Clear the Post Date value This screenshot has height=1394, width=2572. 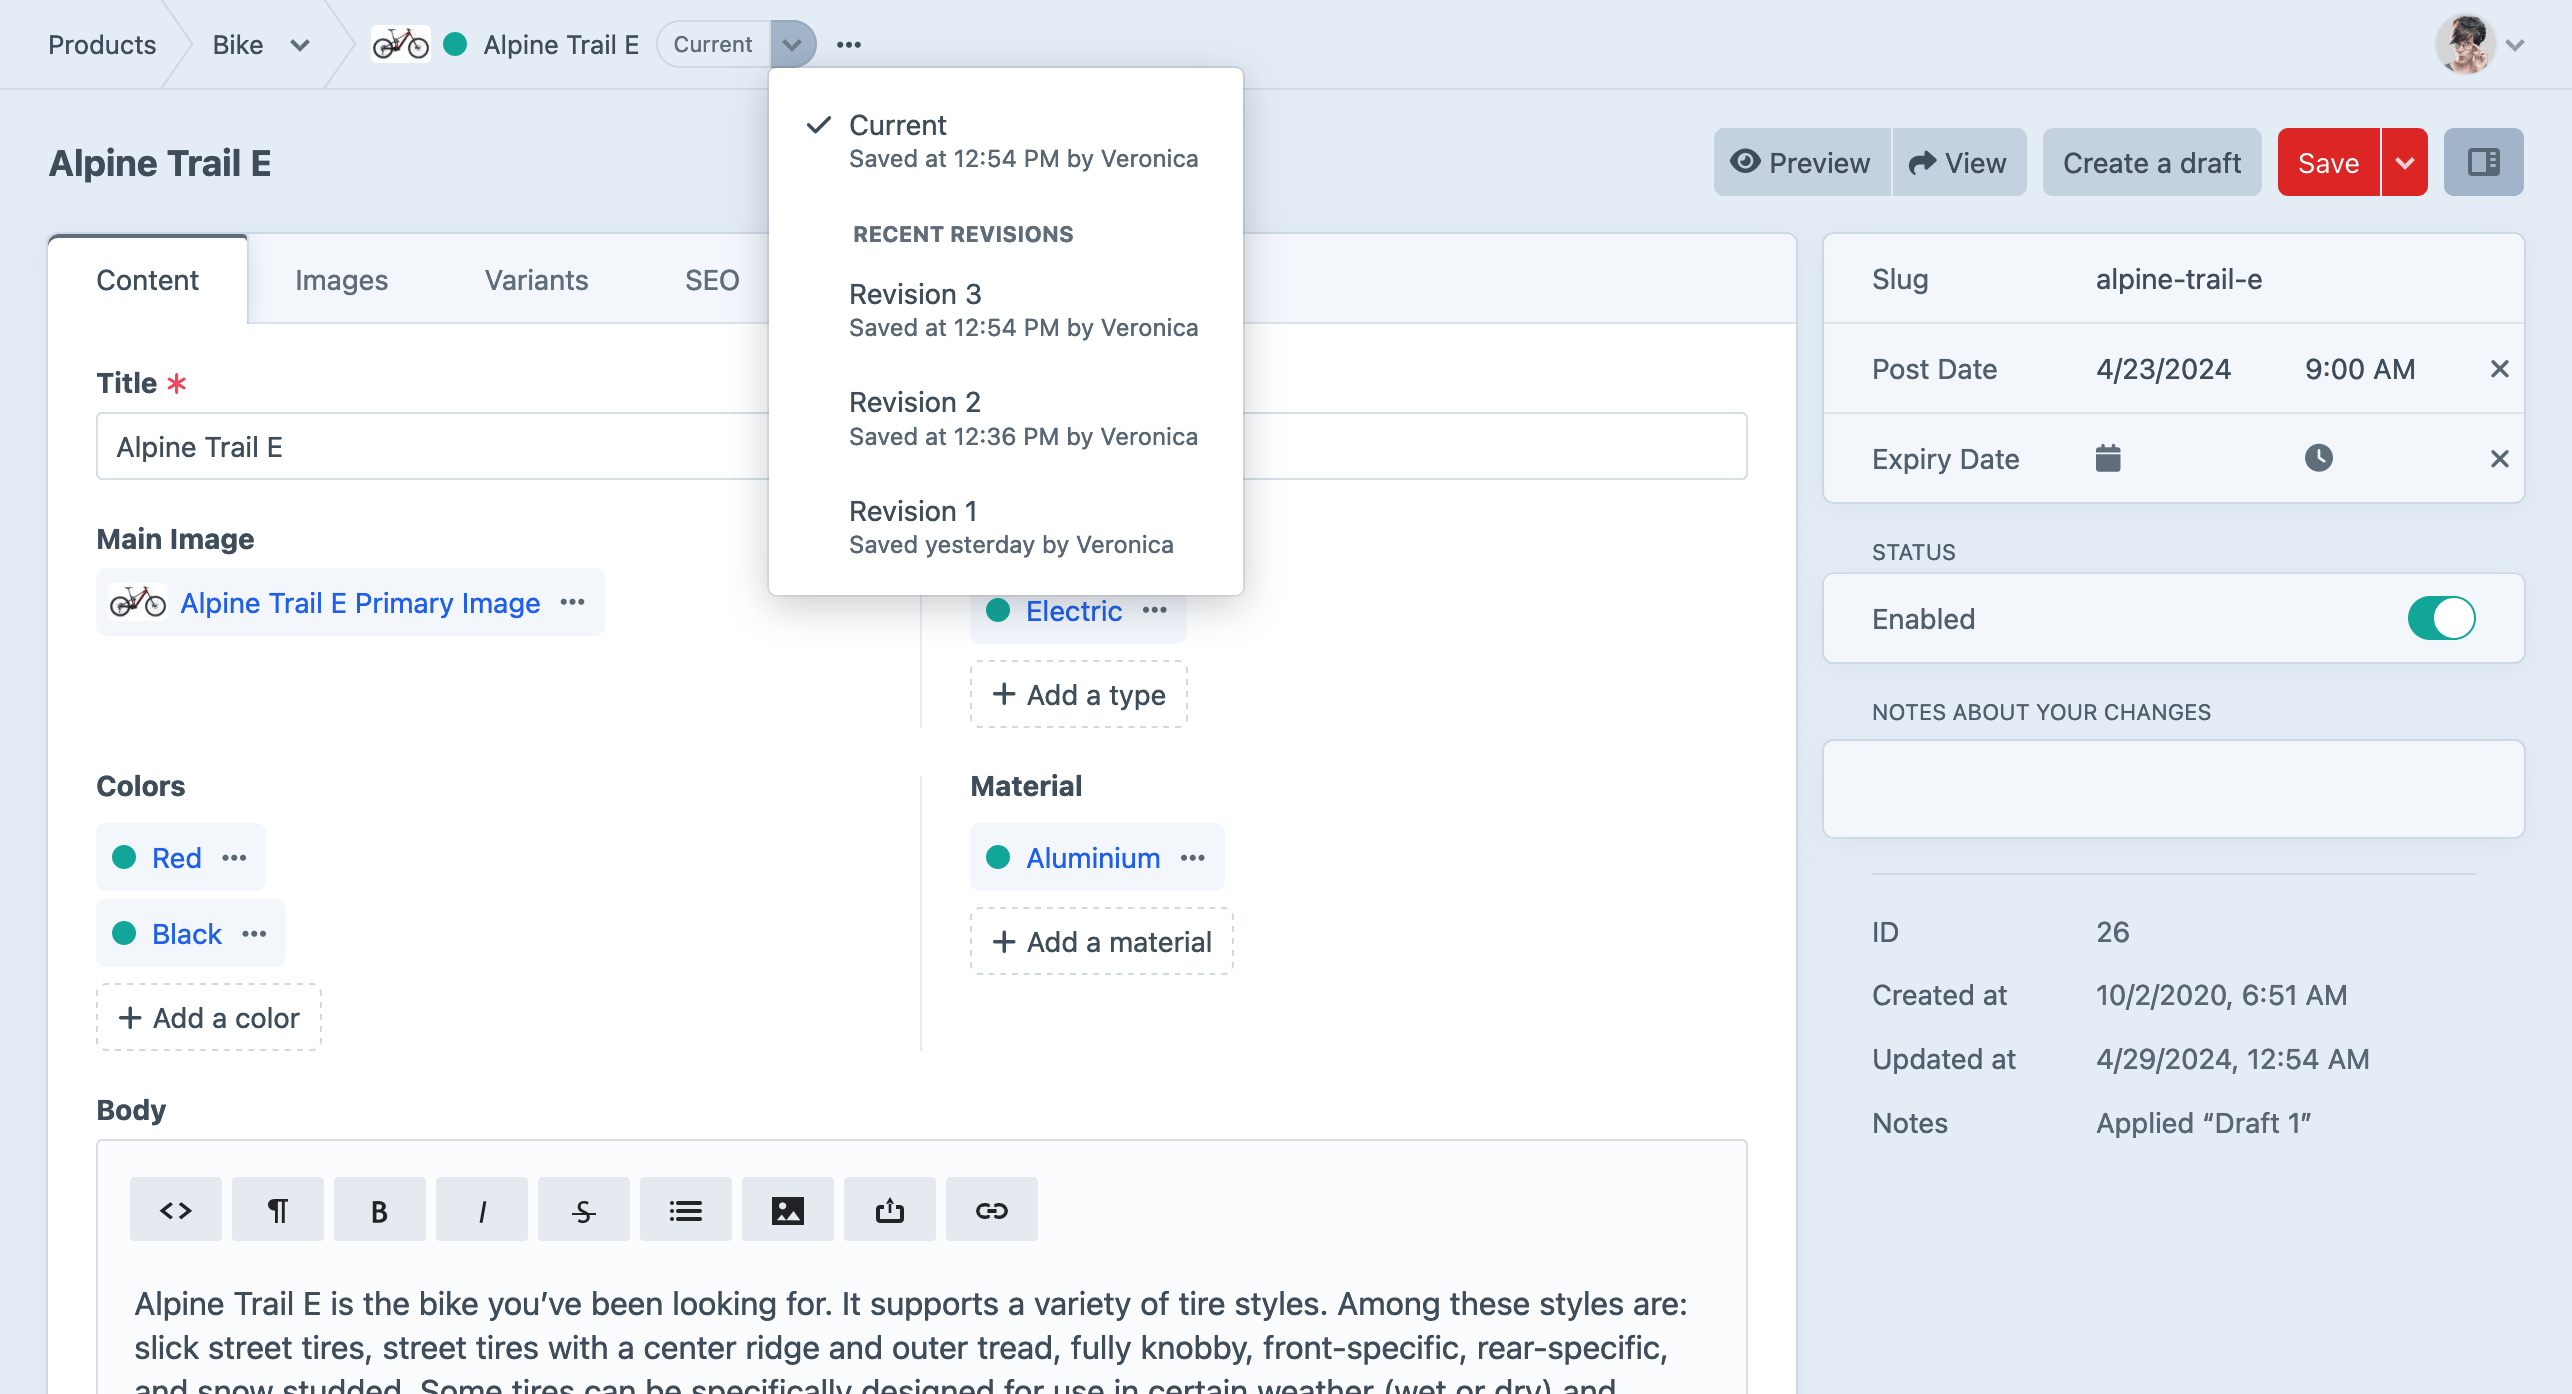tap(2499, 369)
